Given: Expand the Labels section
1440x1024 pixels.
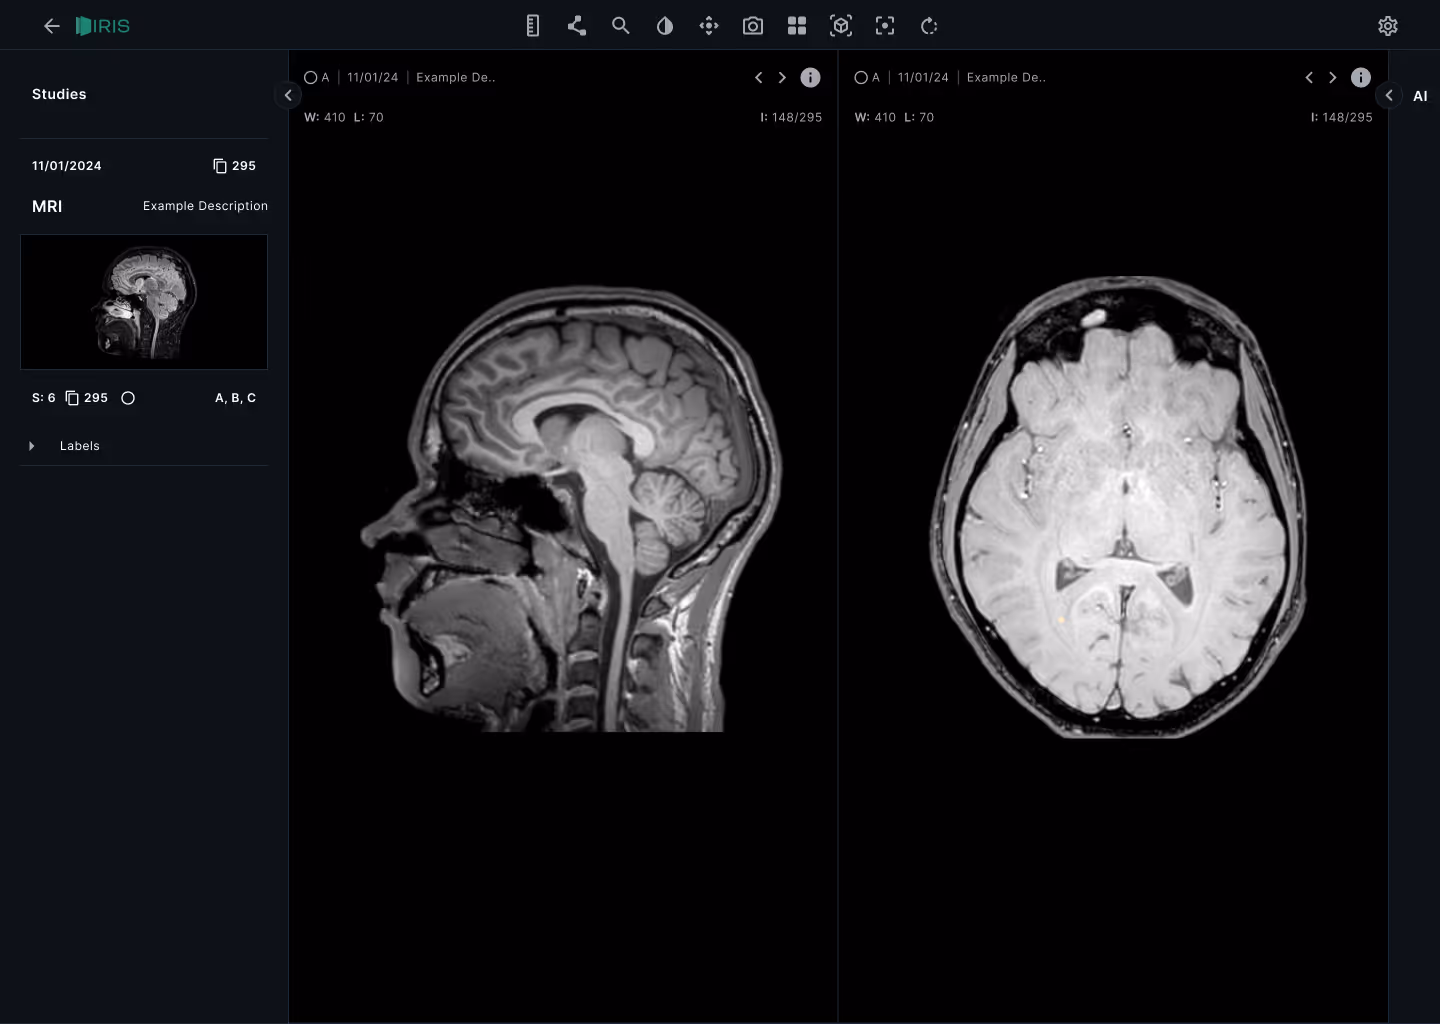Looking at the screenshot, I should (32, 446).
